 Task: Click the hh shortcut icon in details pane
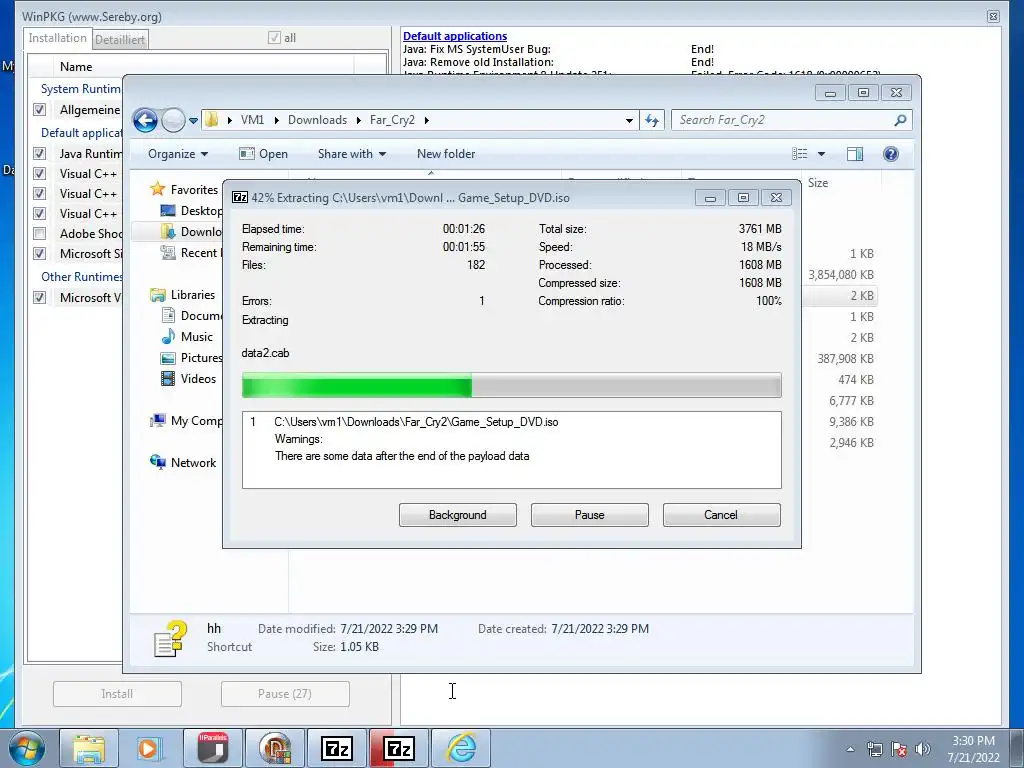point(170,637)
